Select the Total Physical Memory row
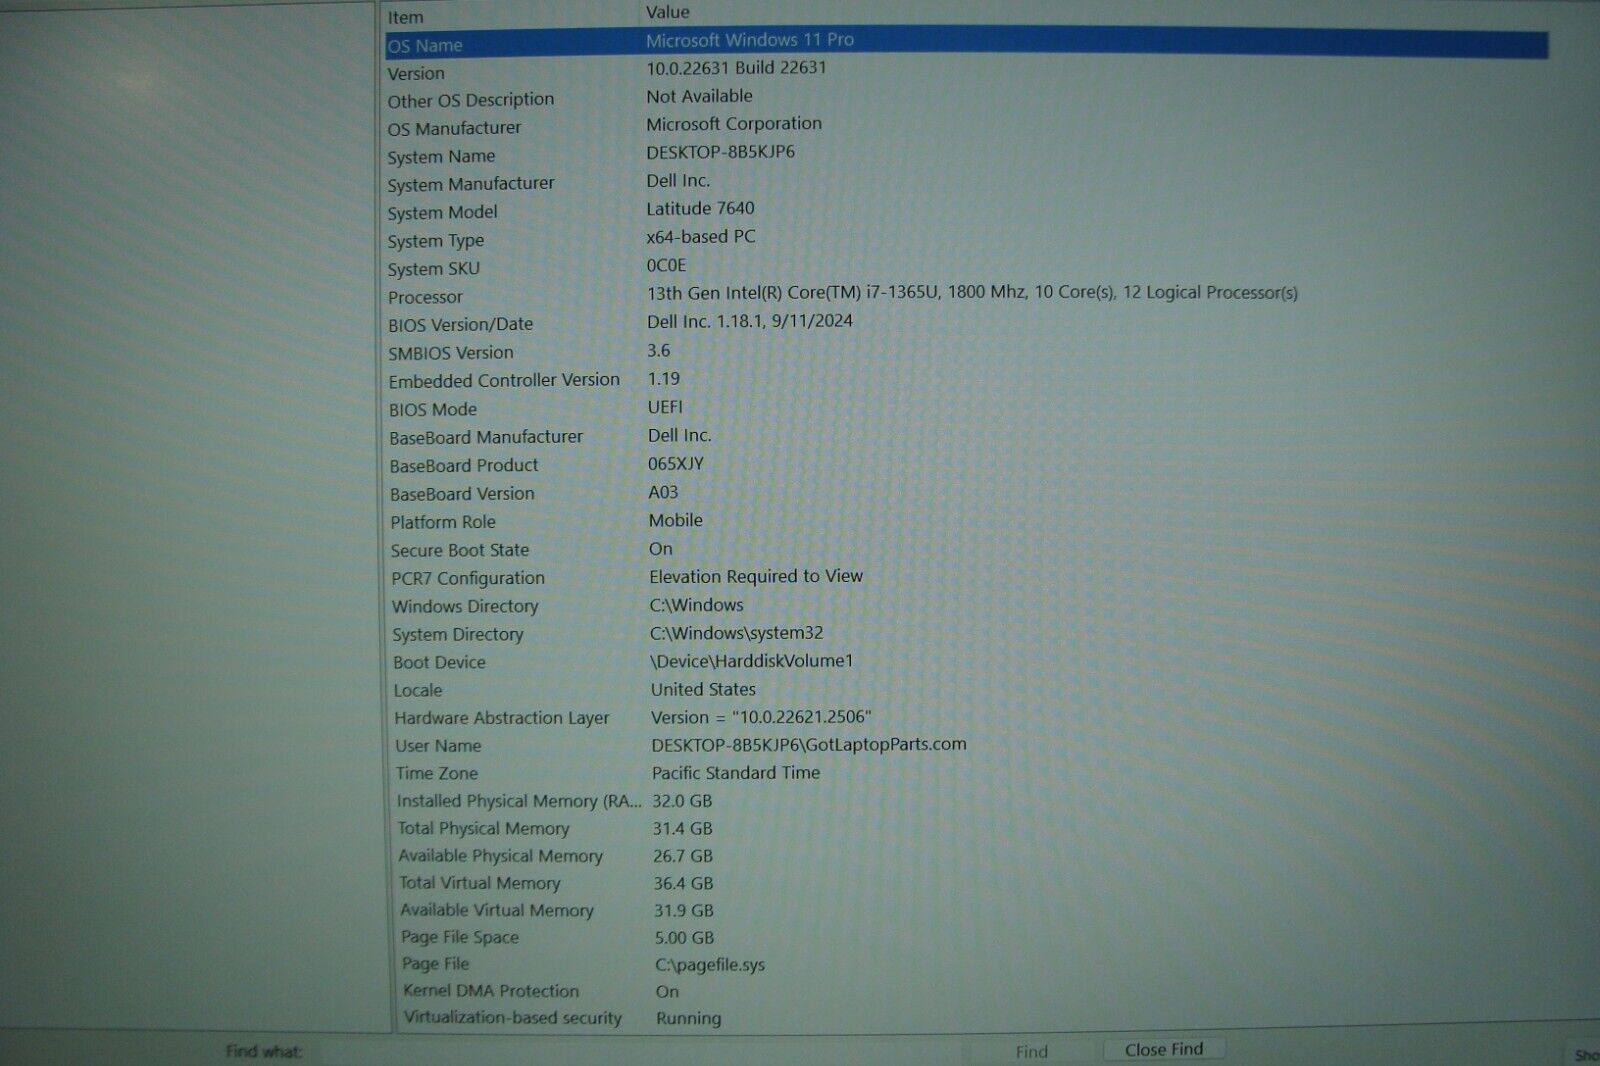The image size is (1600, 1066). [966, 828]
